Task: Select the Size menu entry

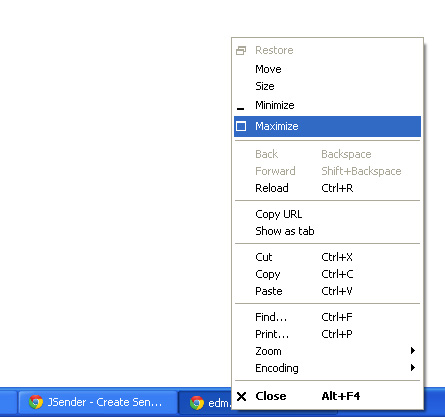Action: [327, 86]
